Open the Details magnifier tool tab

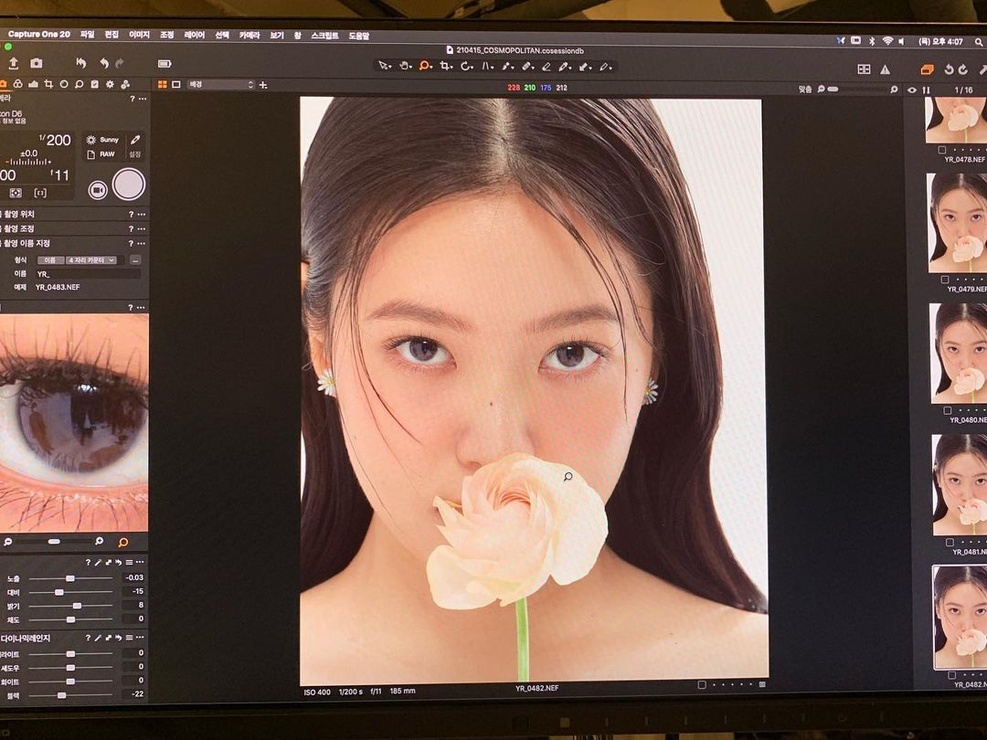pos(79,84)
